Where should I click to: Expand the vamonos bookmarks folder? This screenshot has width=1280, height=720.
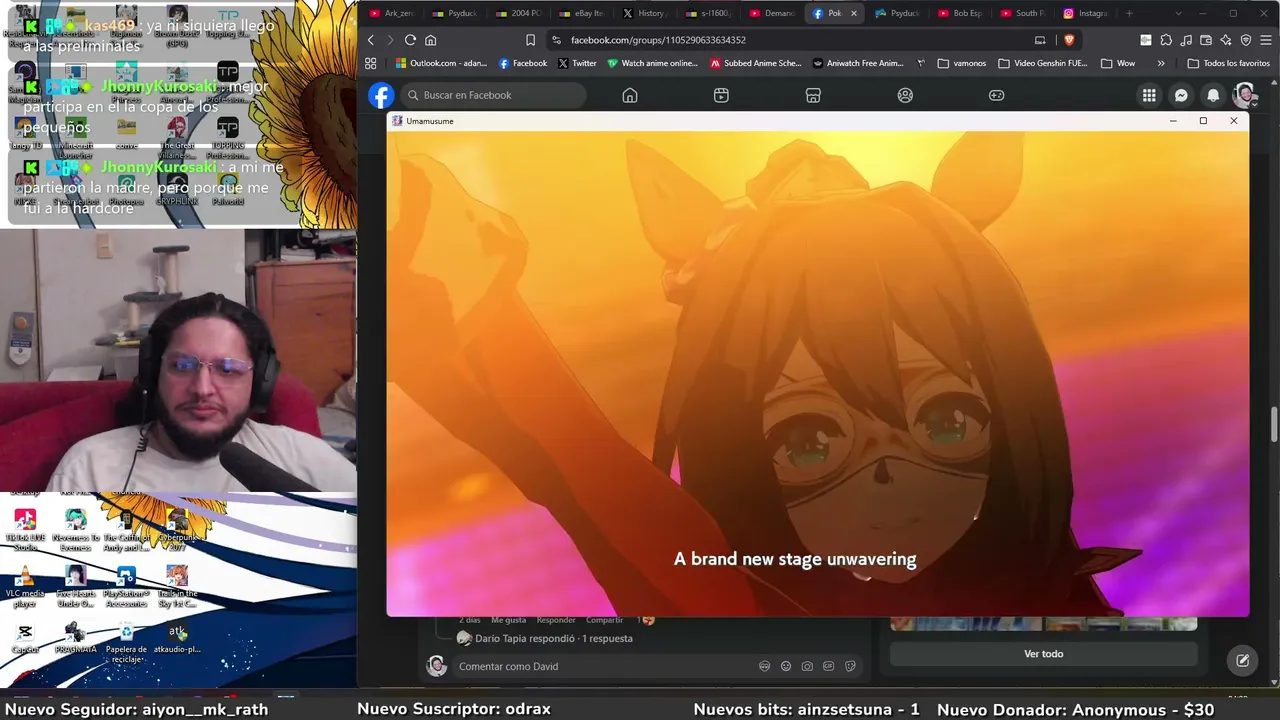[x=962, y=63]
